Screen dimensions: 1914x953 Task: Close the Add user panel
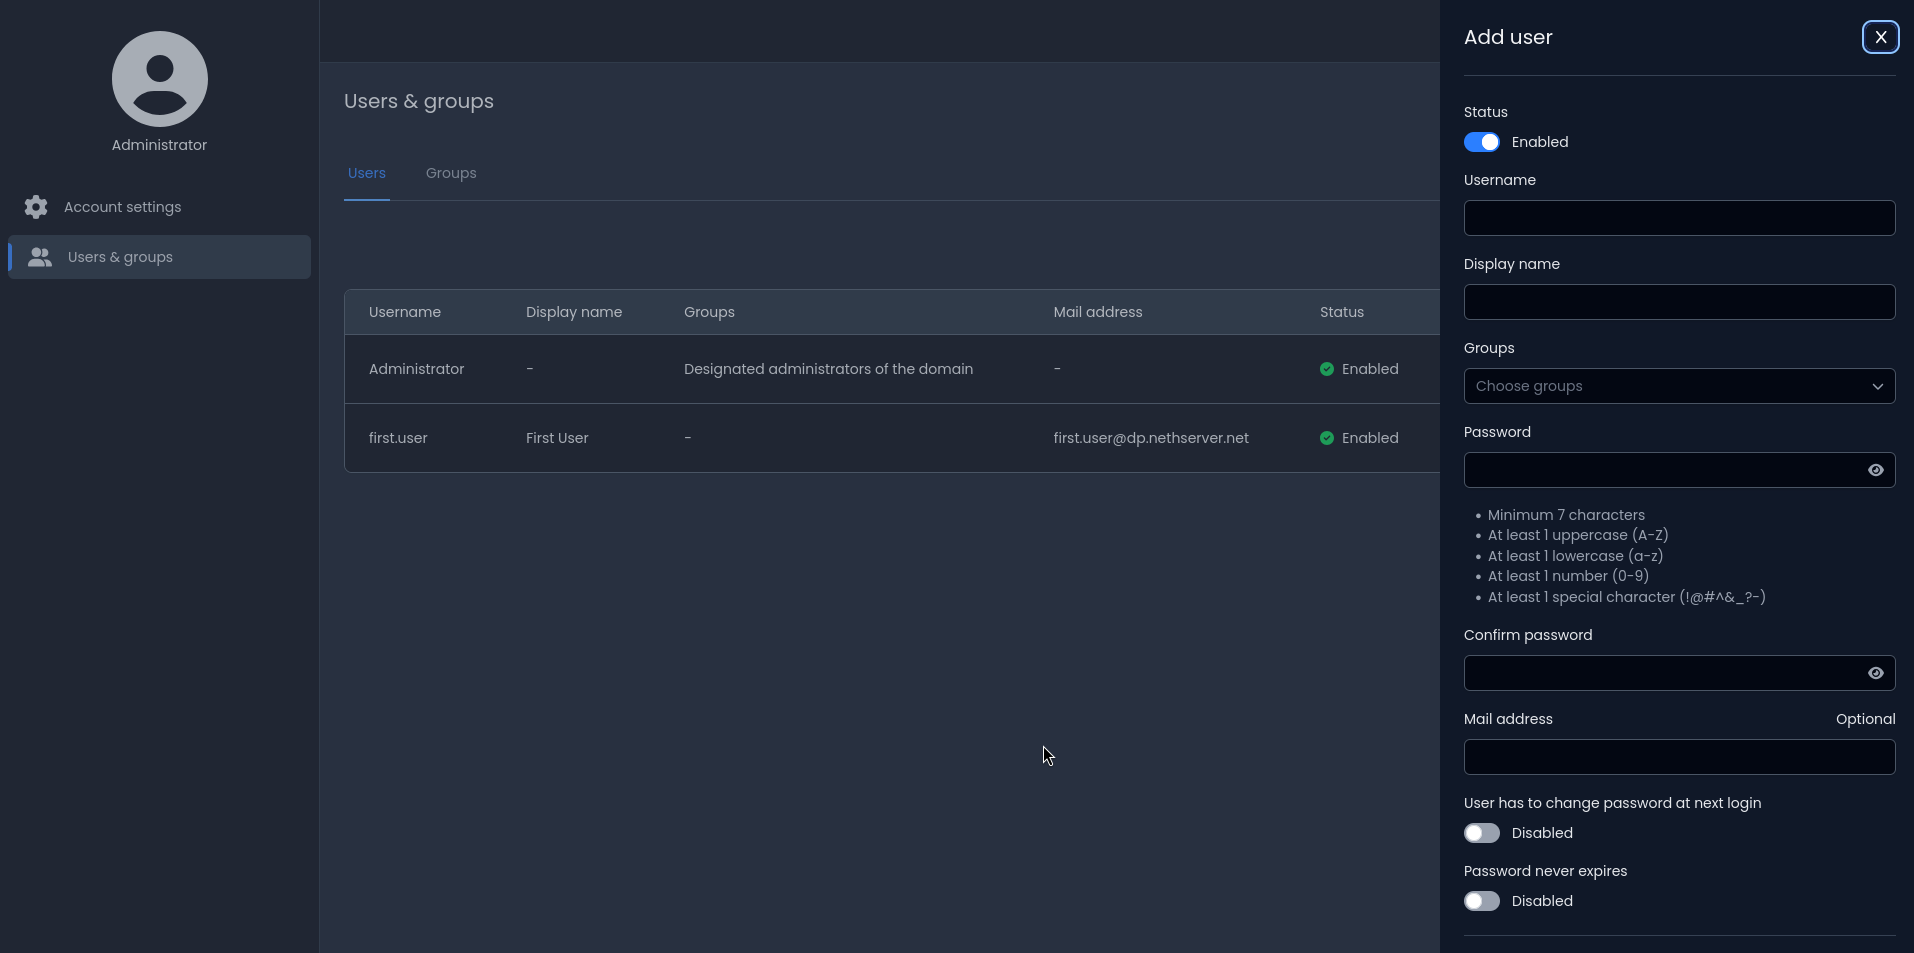1880,37
